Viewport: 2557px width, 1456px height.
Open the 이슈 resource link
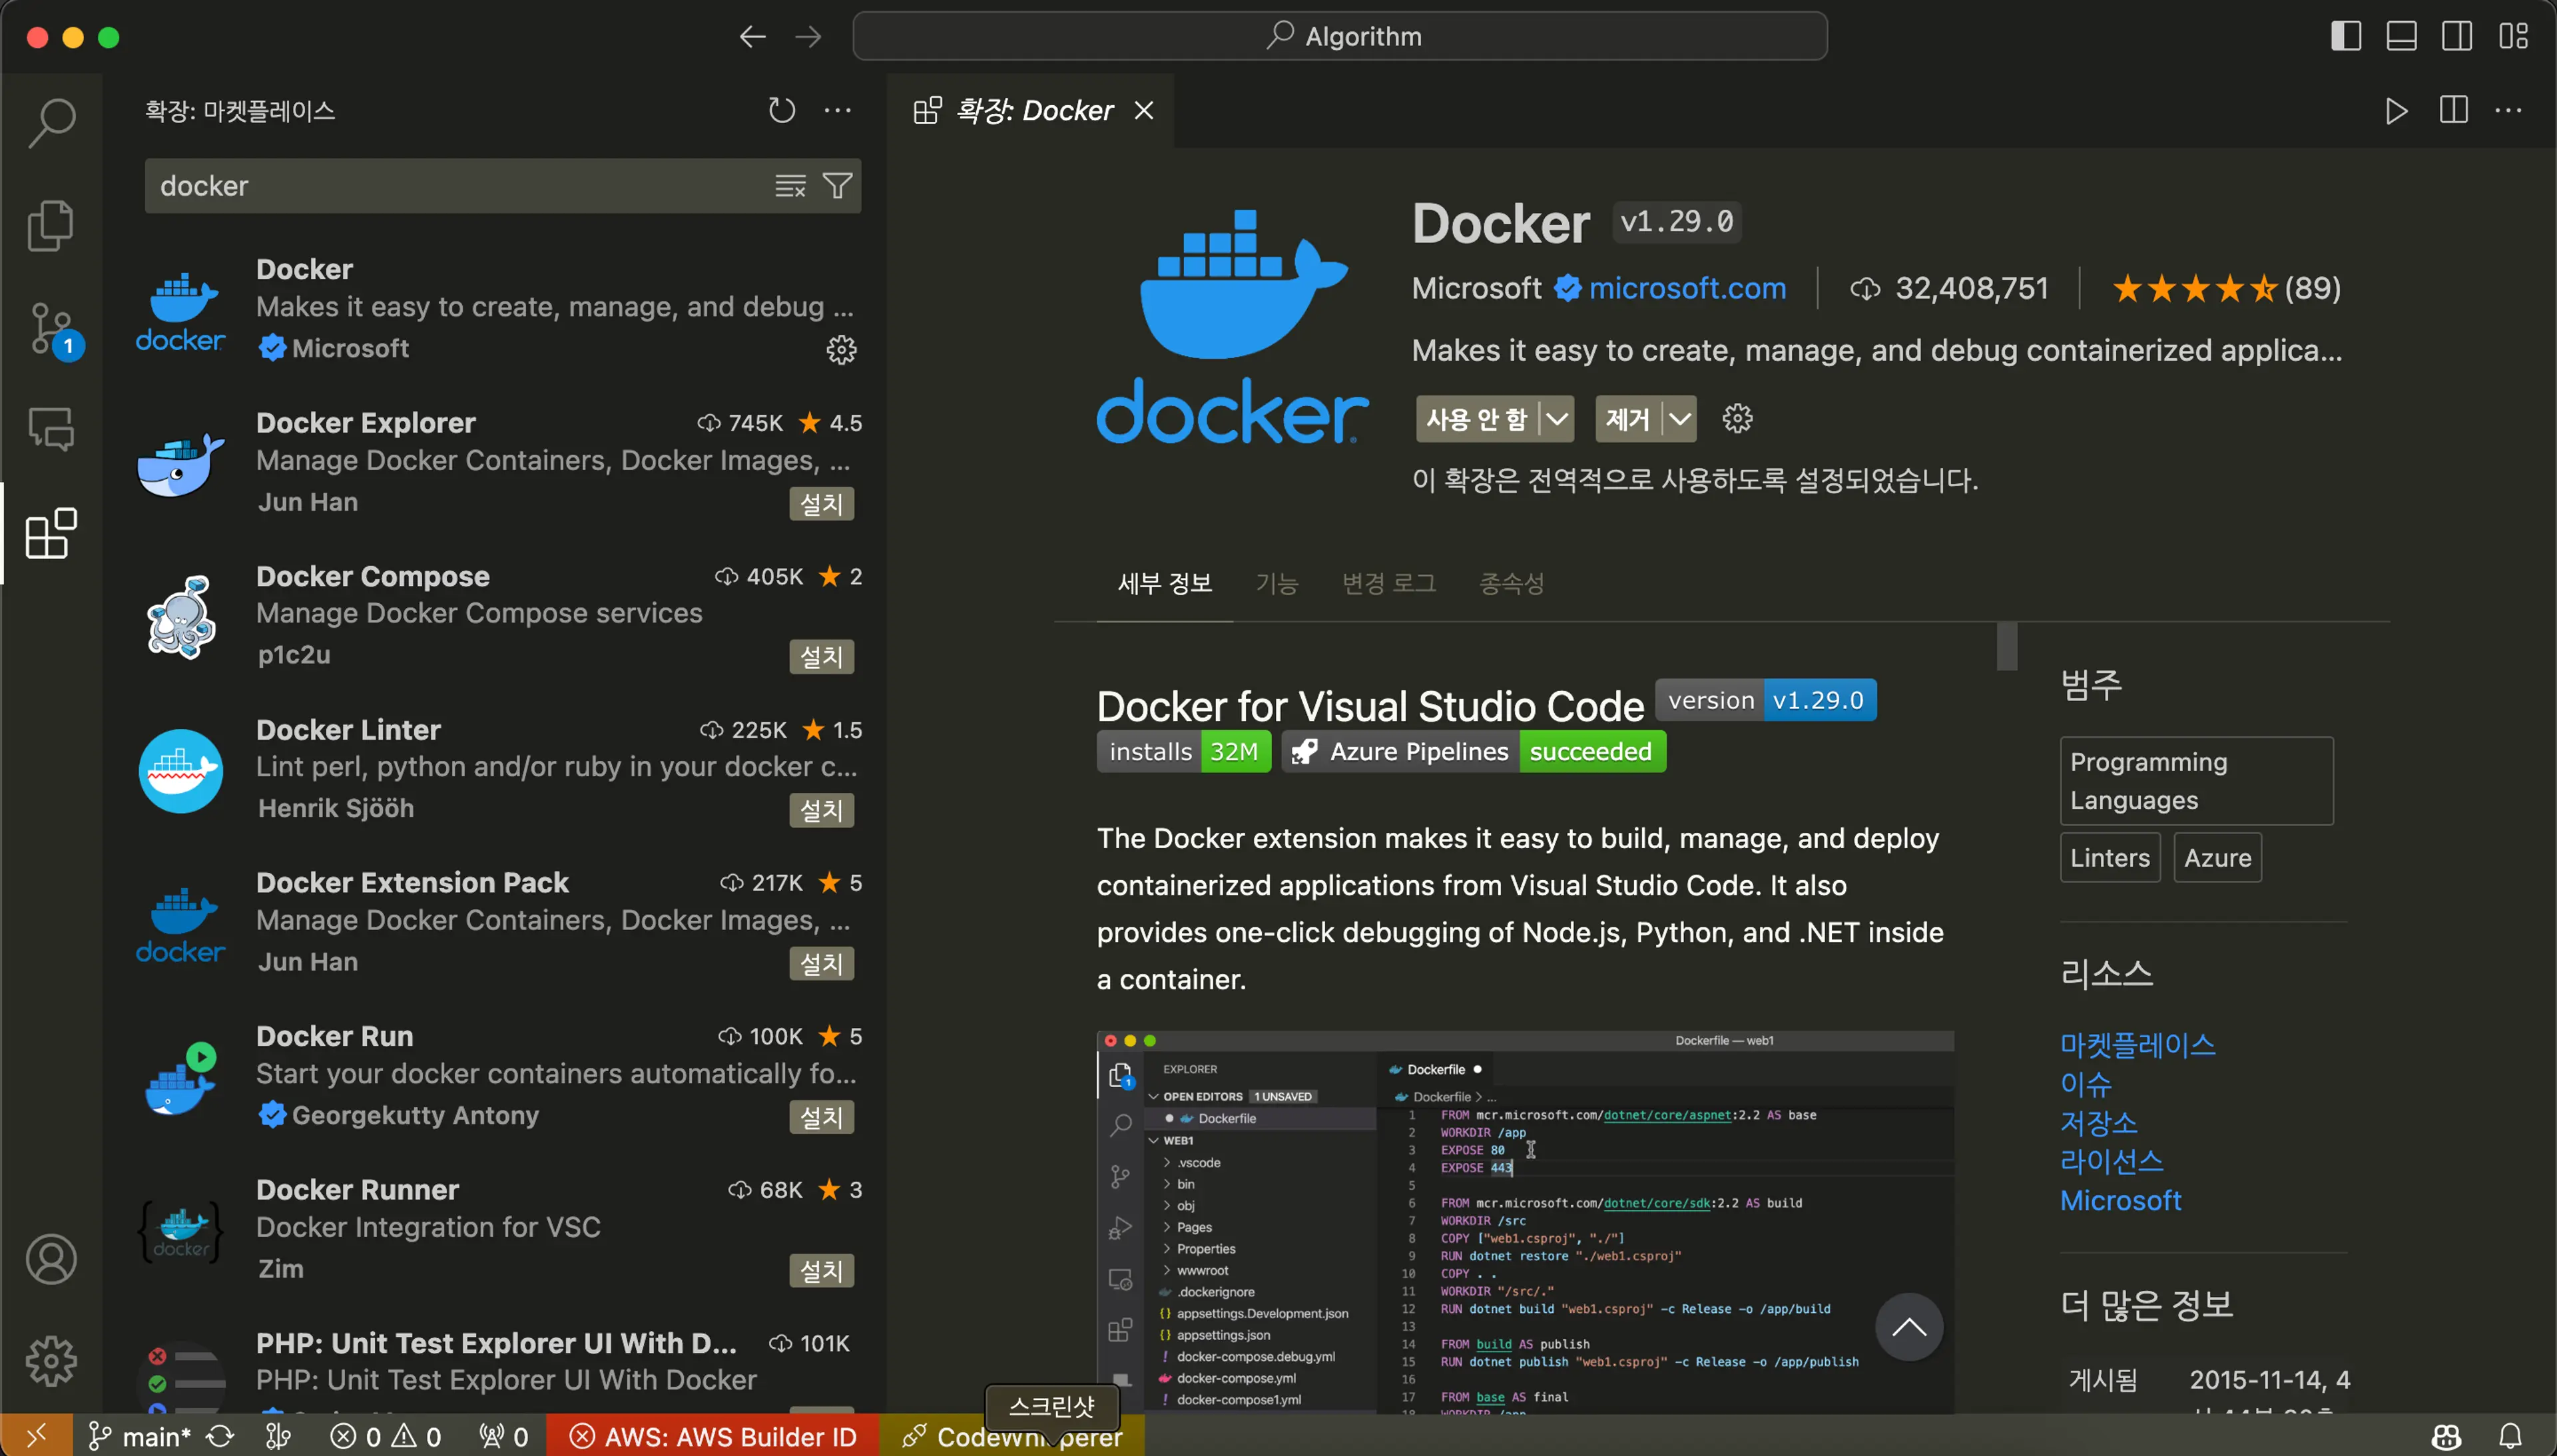2085,1083
